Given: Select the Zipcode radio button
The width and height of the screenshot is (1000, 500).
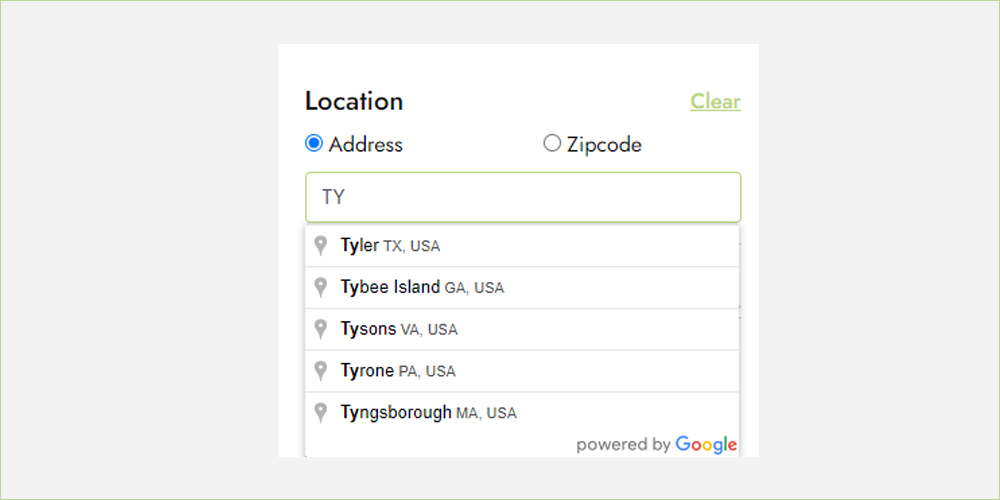Looking at the screenshot, I should pyautogui.click(x=552, y=143).
